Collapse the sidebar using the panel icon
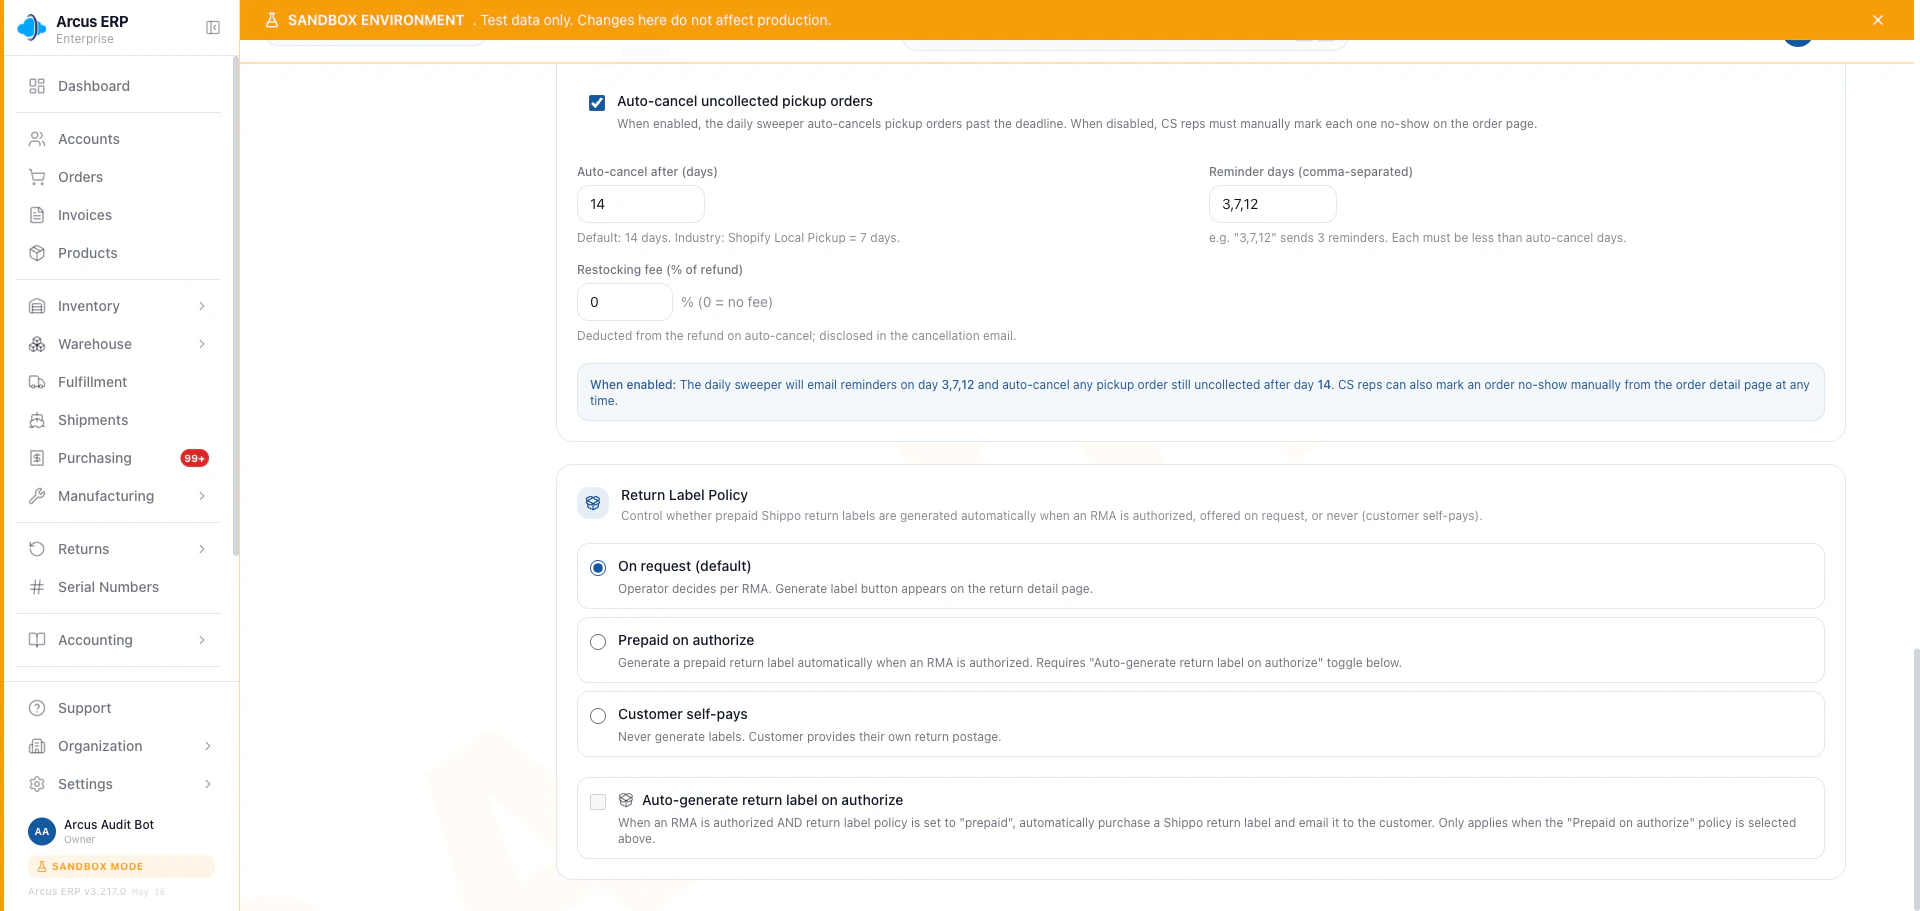The image size is (1920, 911). pyautogui.click(x=213, y=28)
